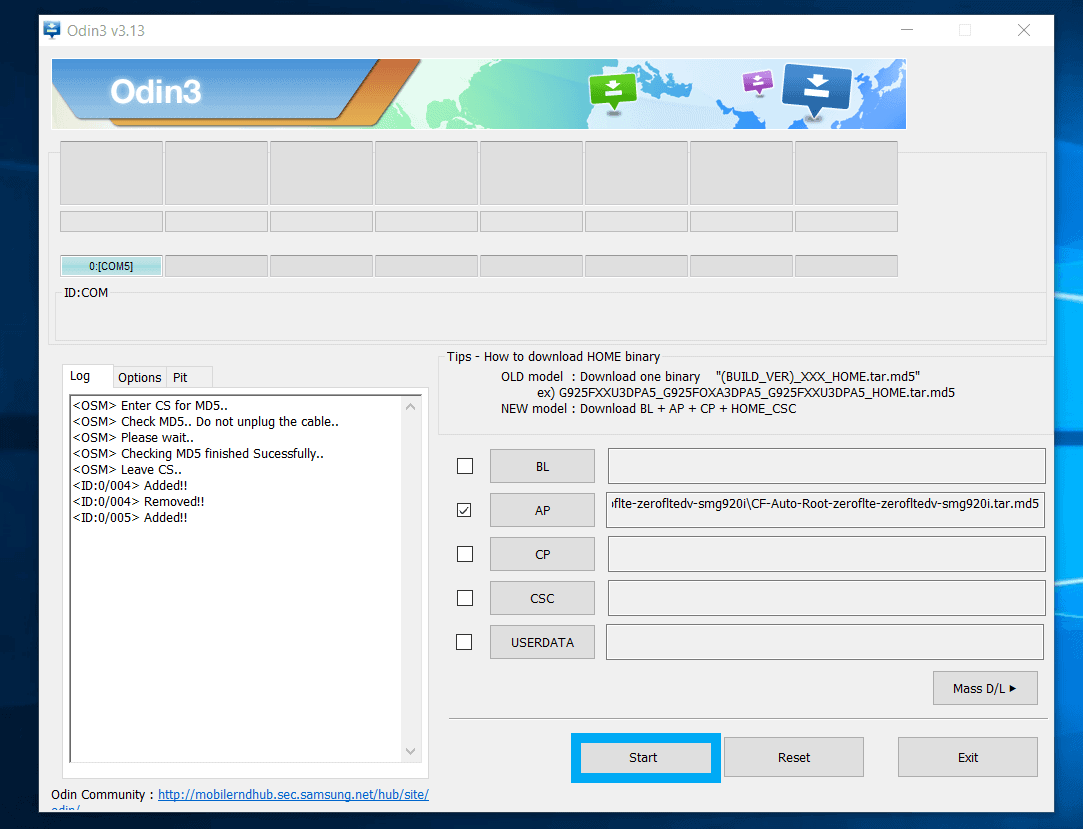Click the 'Tips - How to download HOME binary' heading
1083x829 pixels.
click(x=553, y=356)
